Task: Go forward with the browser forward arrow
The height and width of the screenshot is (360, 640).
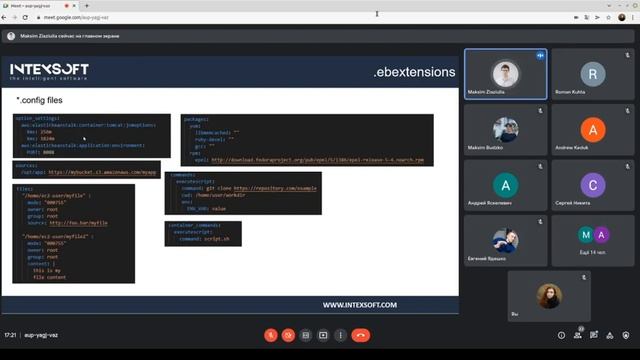Action: tap(15, 18)
